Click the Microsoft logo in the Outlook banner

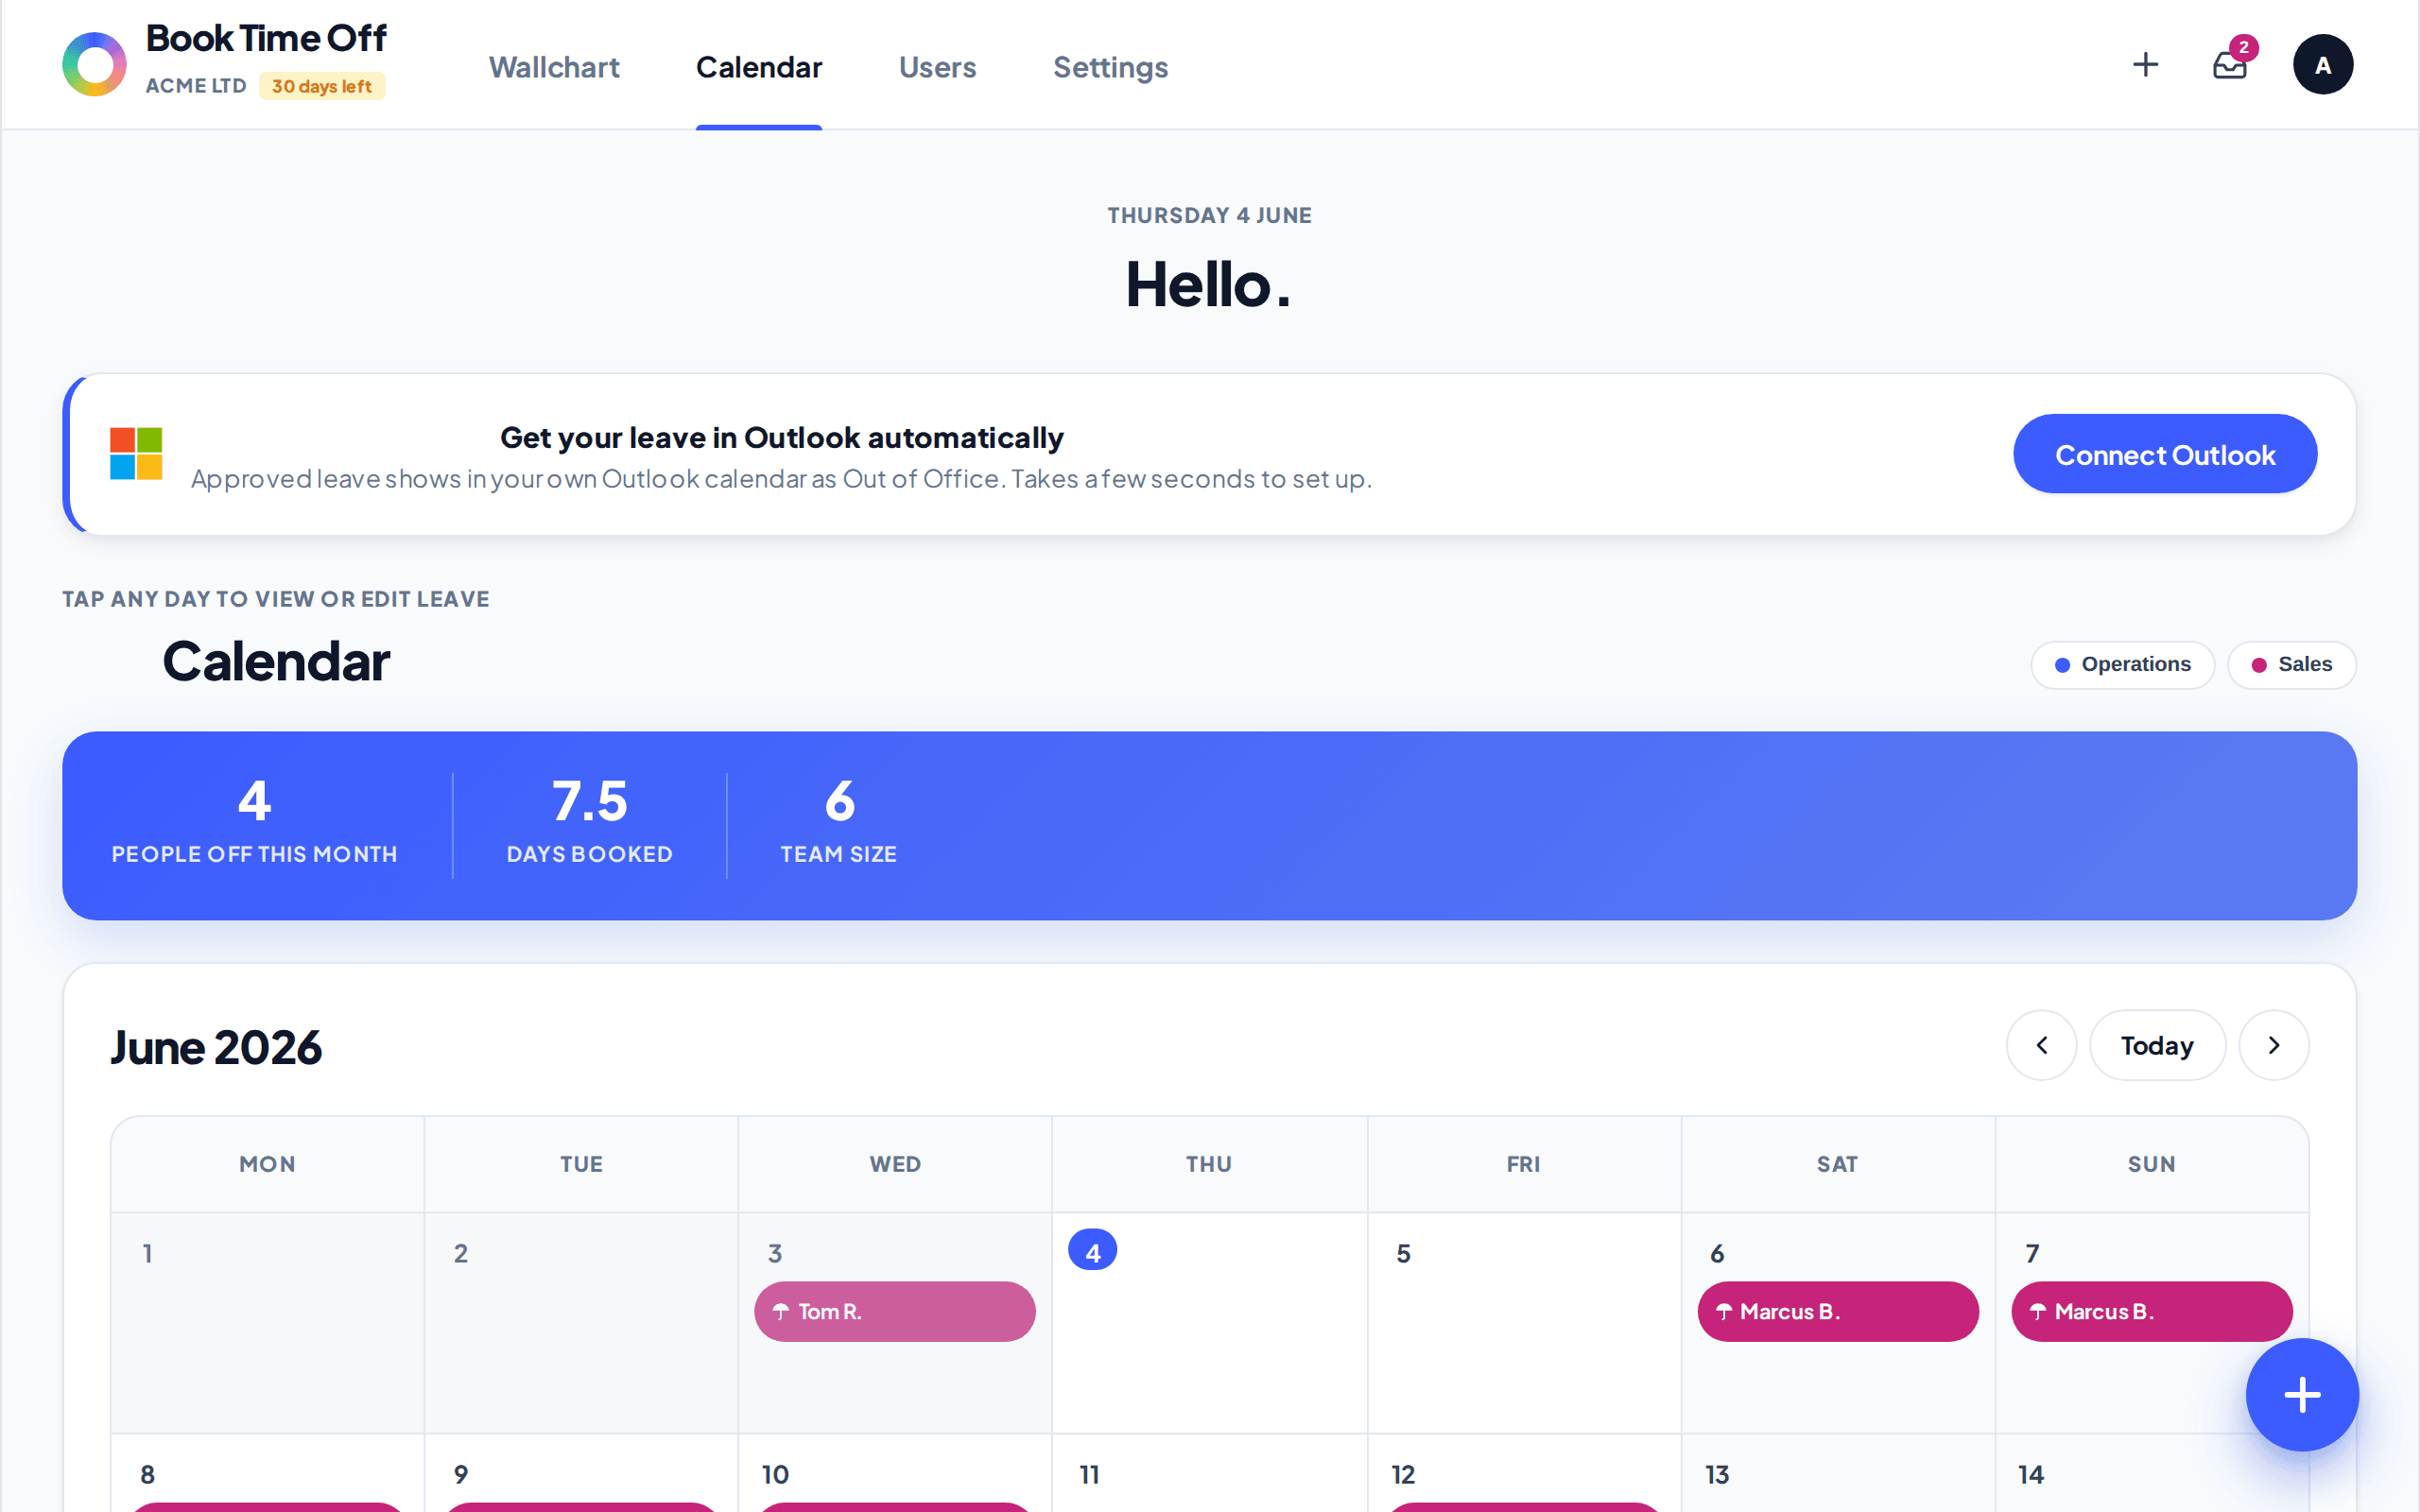pyautogui.click(x=136, y=454)
